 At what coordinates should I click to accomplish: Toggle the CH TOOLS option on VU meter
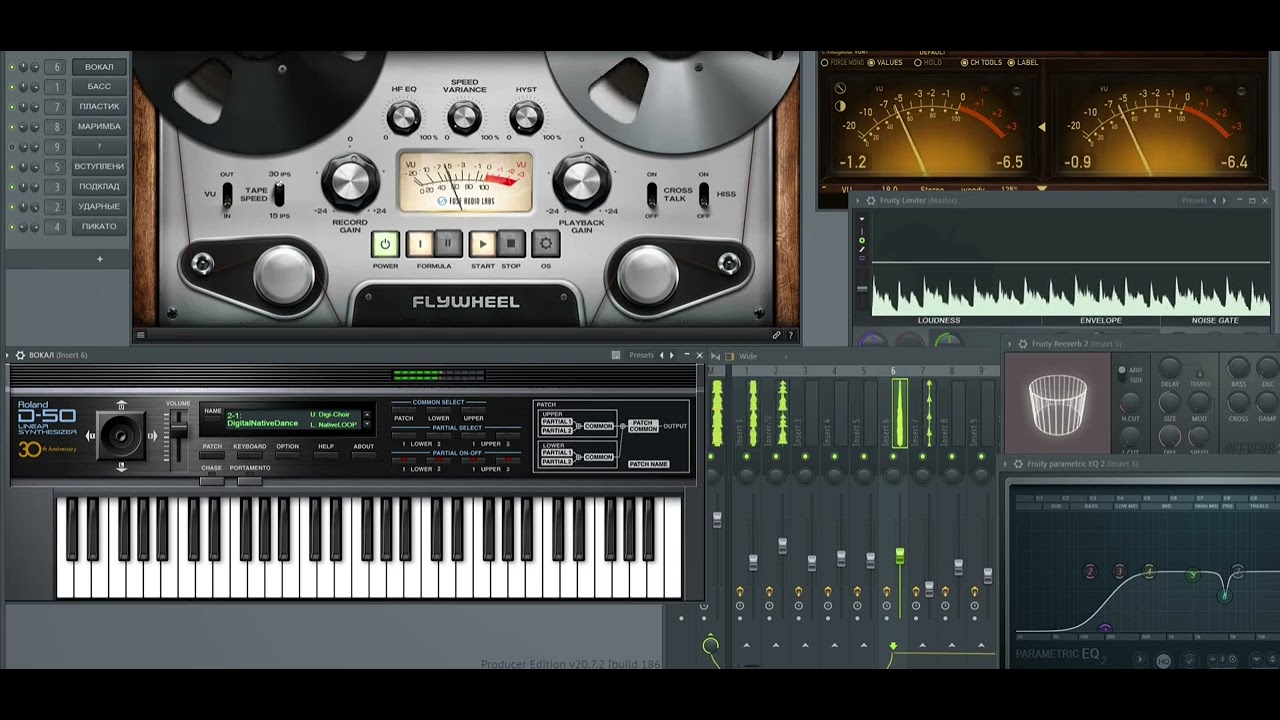(x=981, y=62)
